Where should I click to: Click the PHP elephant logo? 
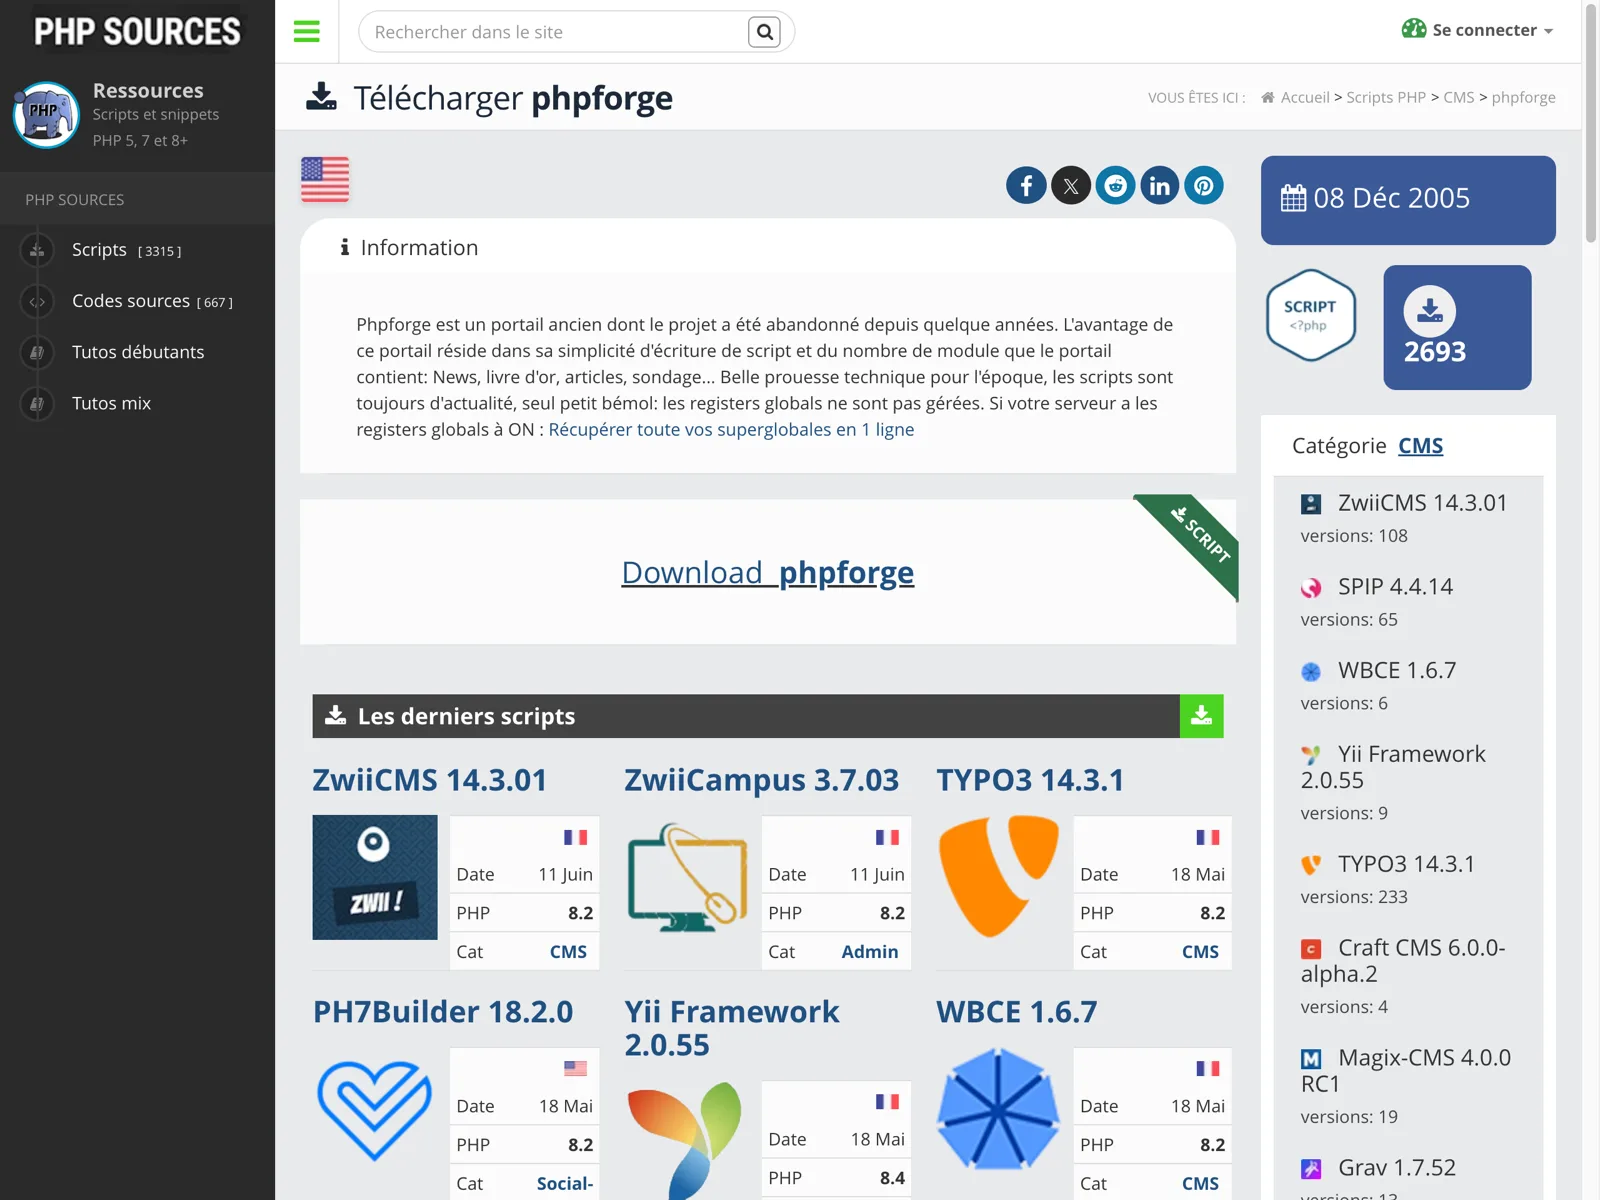point(46,115)
